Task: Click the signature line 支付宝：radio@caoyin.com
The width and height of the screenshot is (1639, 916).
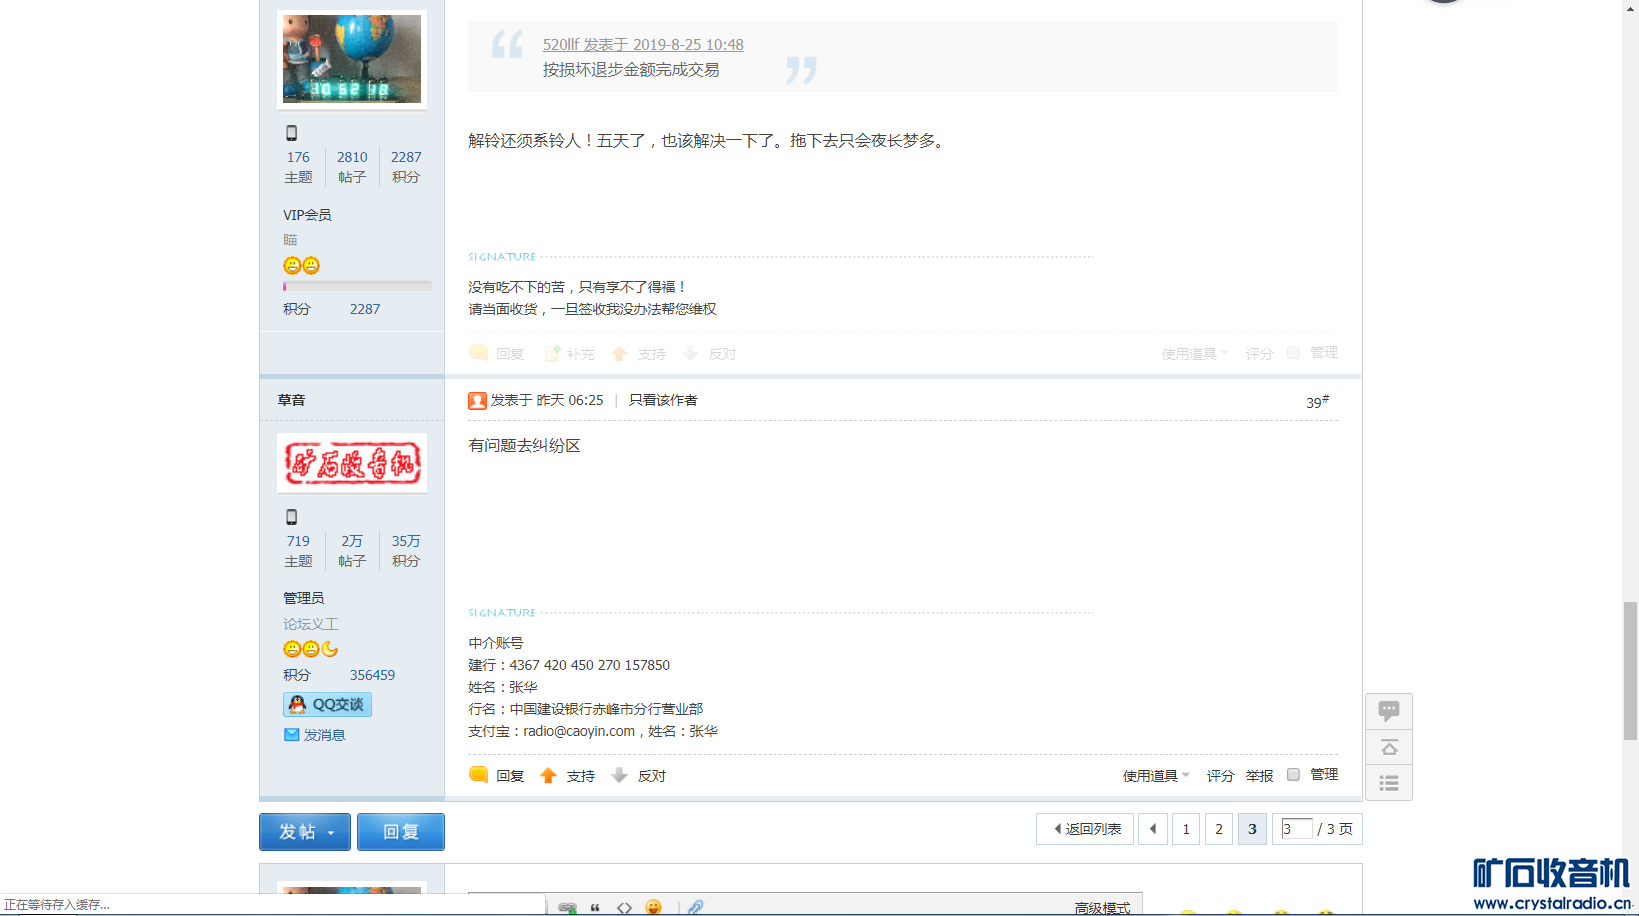Action: pos(593,731)
